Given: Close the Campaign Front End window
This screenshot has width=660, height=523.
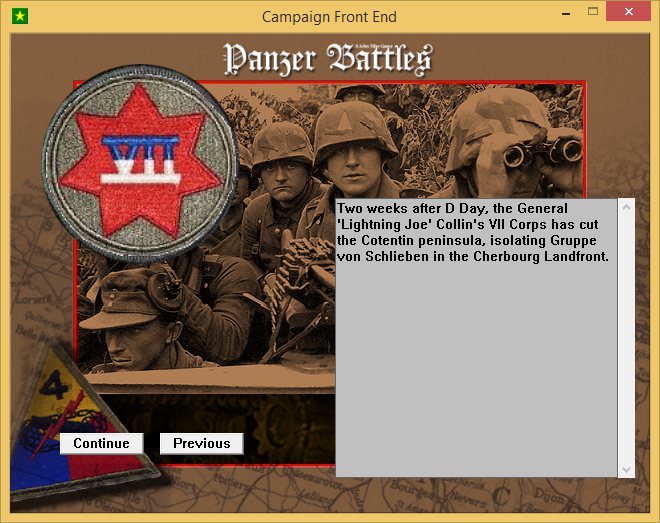Looking at the screenshot, I should coord(629,11).
